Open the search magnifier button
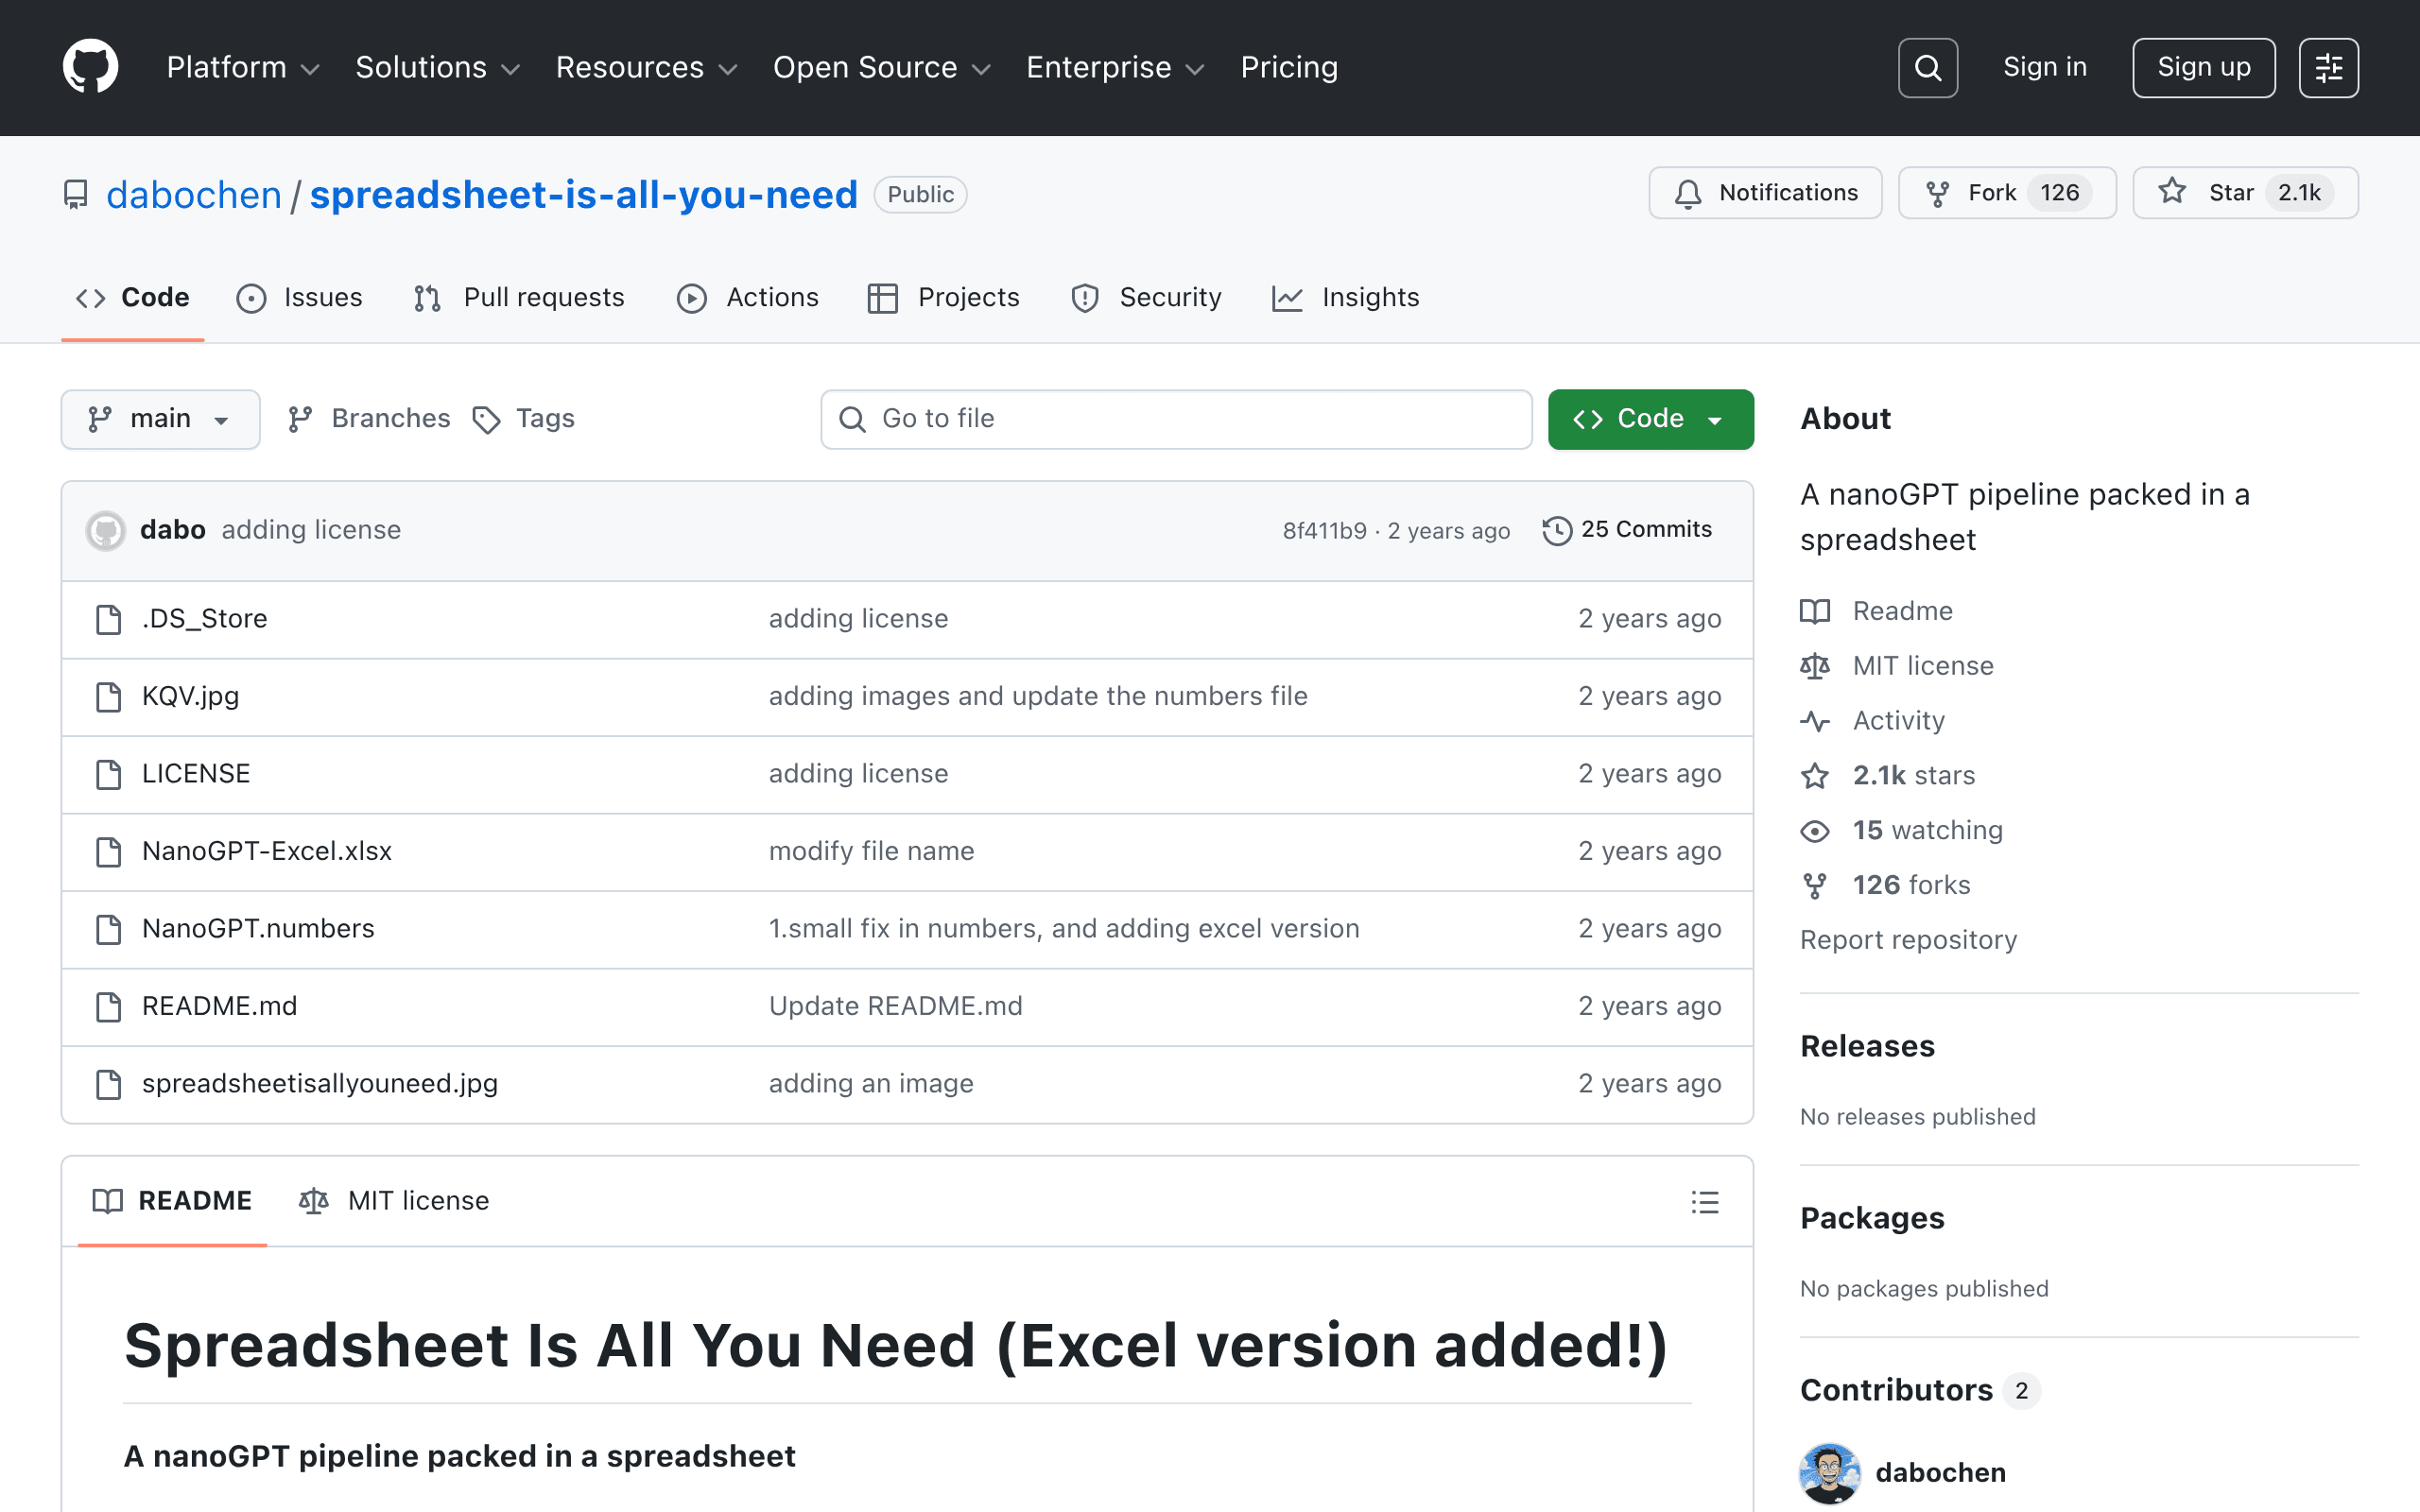2420x1512 pixels. tap(1927, 68)
